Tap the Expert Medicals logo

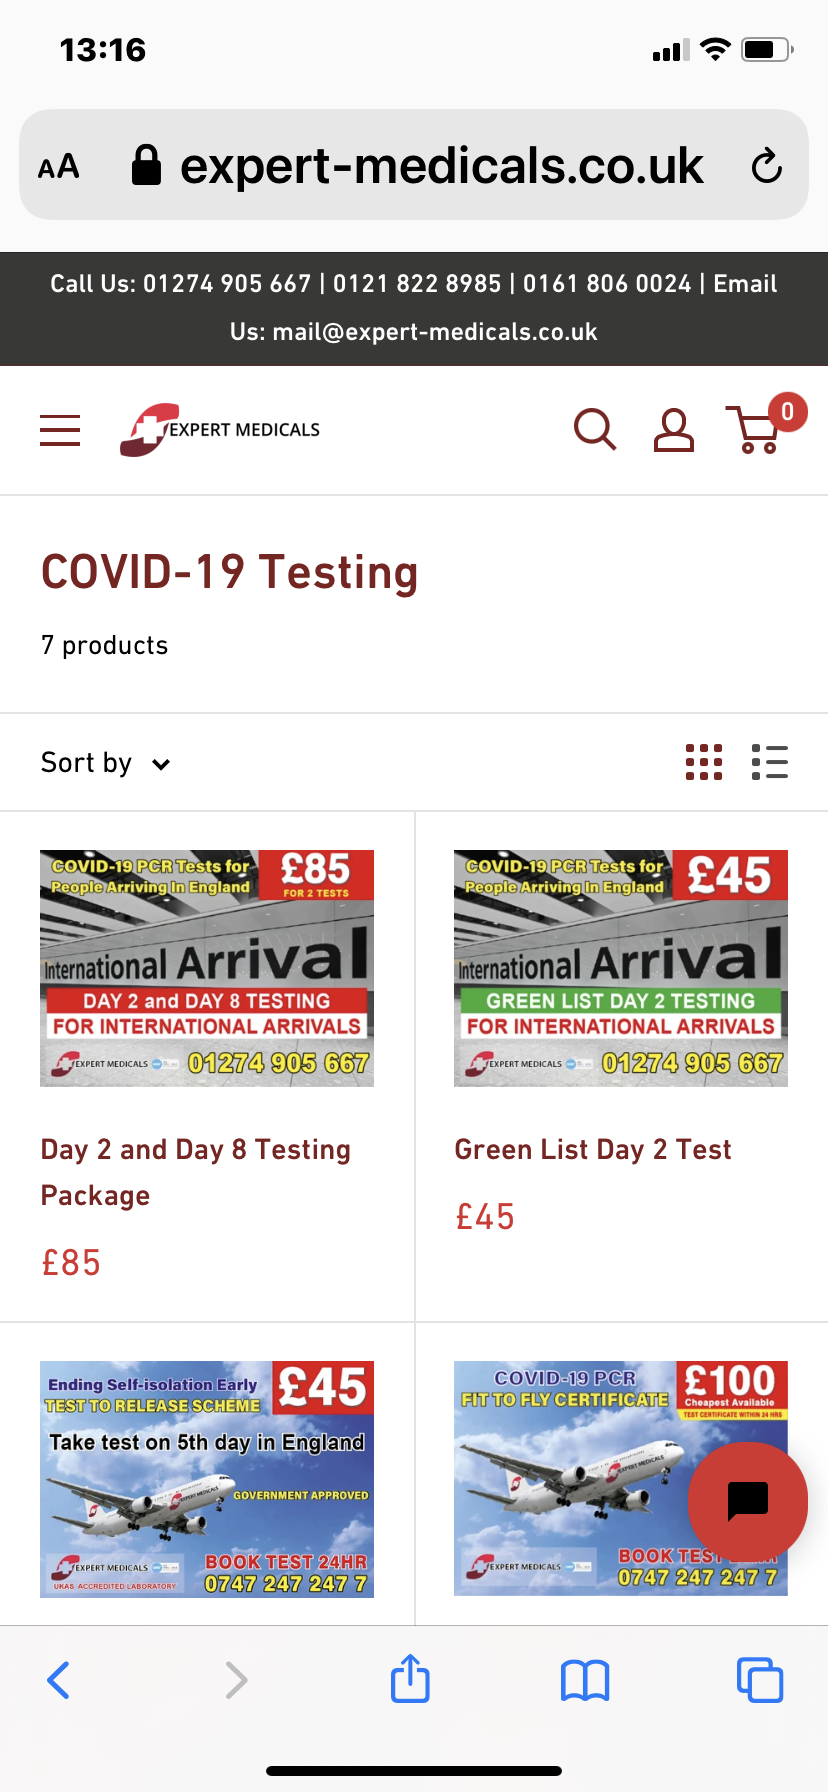pos(220,430)
